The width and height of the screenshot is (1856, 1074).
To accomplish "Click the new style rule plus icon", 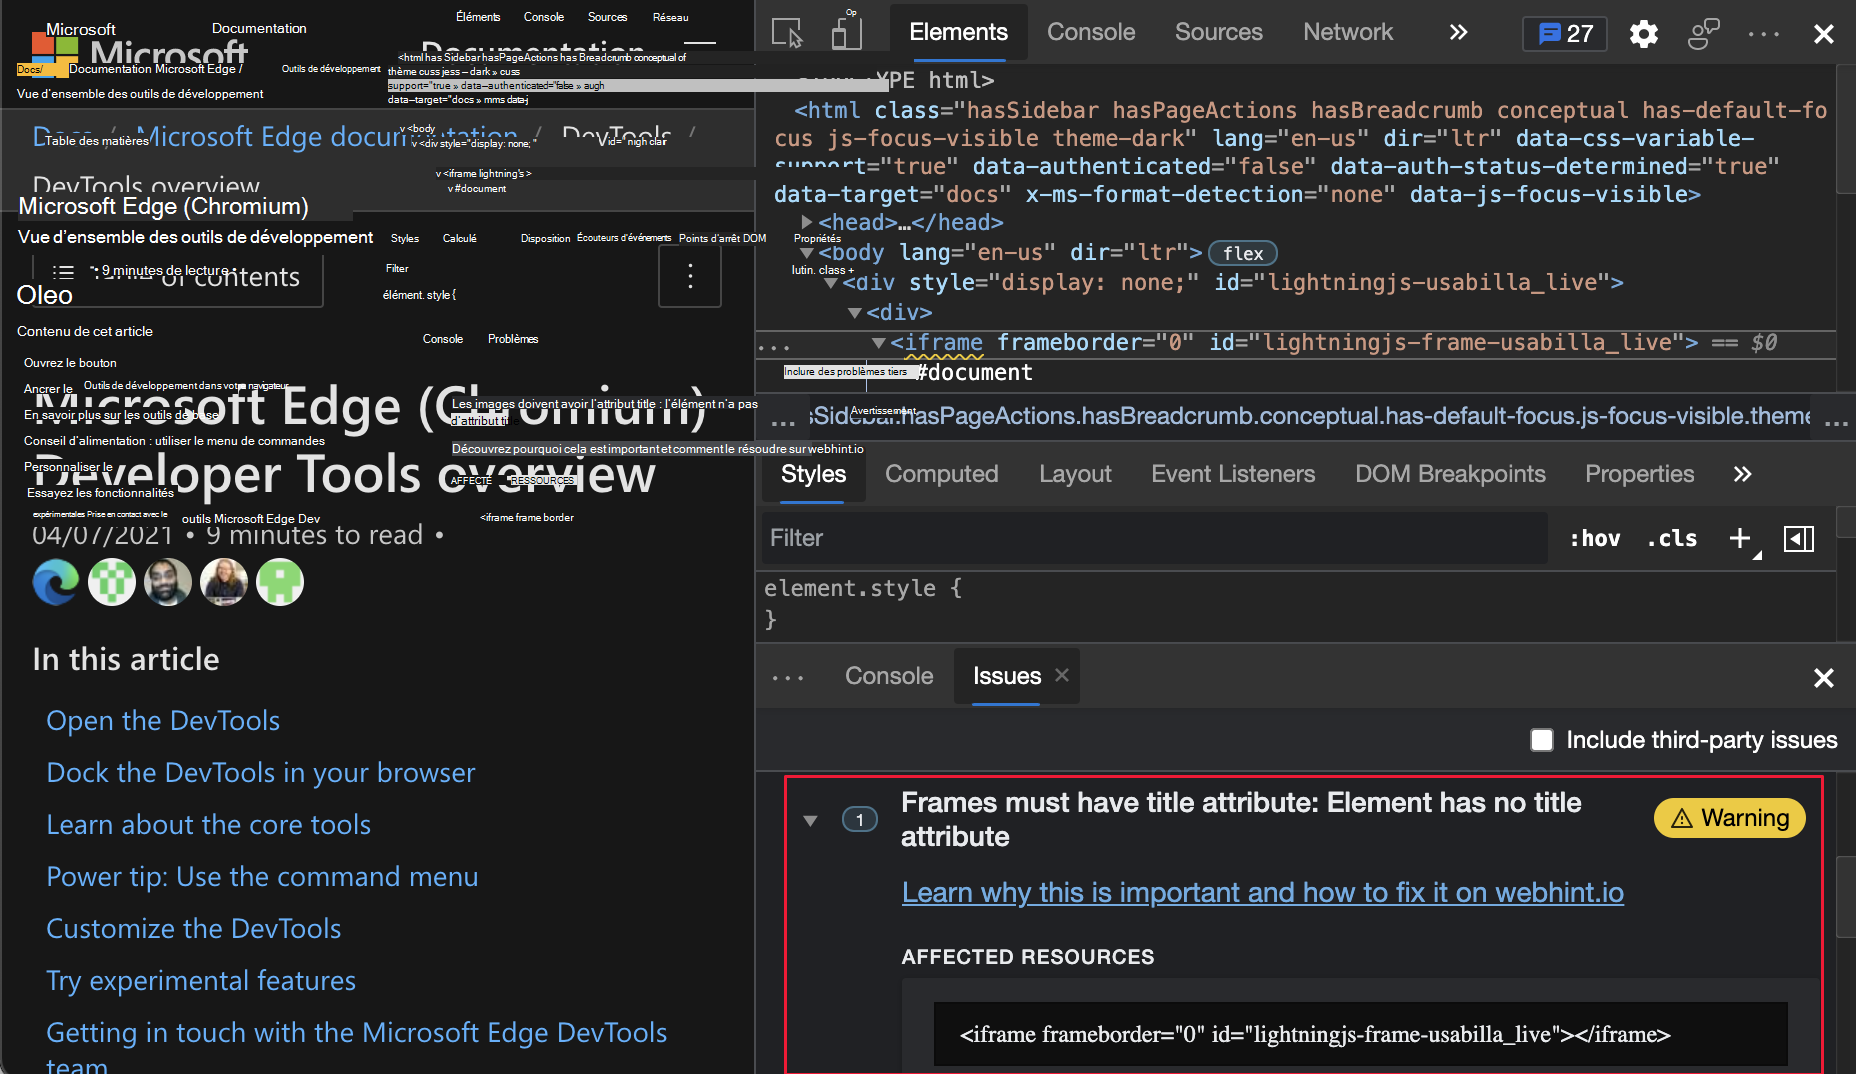I will click(1740, 538).
